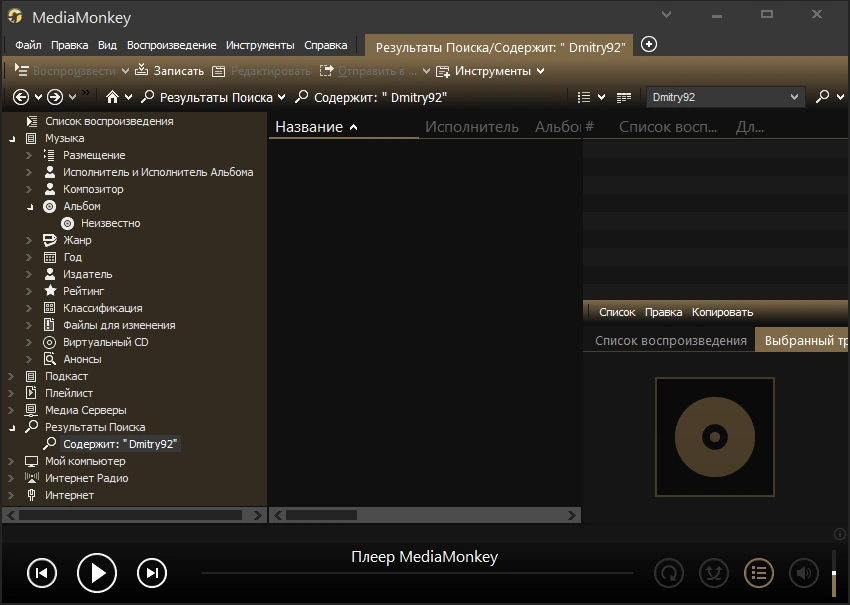Expand the Плейлист tree node

click(11, 393)
